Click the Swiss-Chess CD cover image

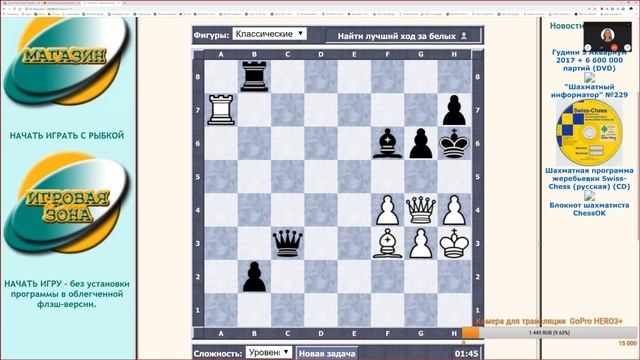point(589,133)
